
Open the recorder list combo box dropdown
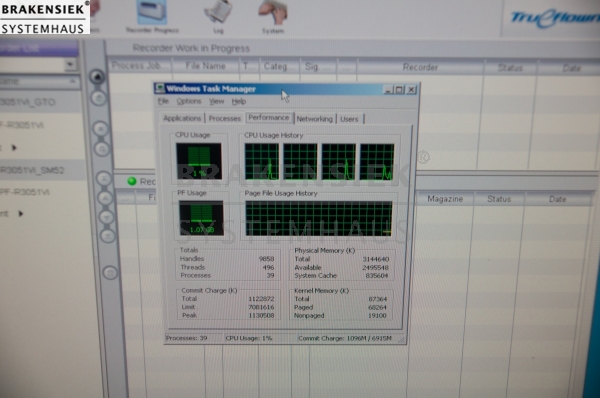click(x=70, y=65)
